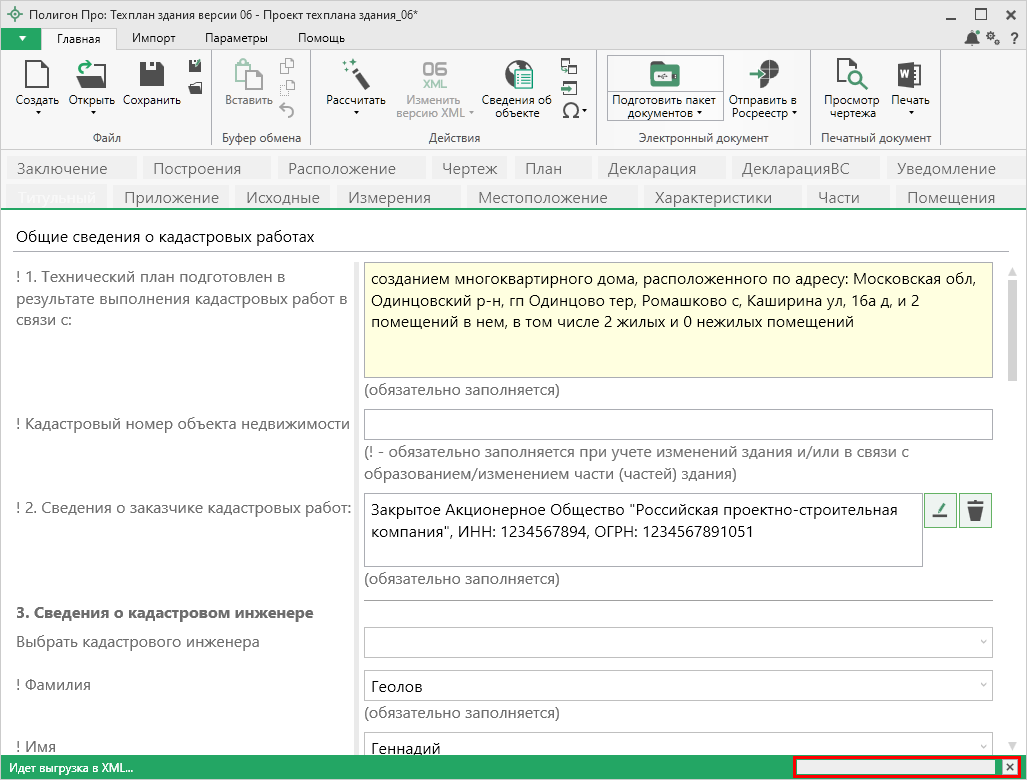Click the help question mark icon
Viewport: 1027px width, 780px height.
pos(1014,38)
